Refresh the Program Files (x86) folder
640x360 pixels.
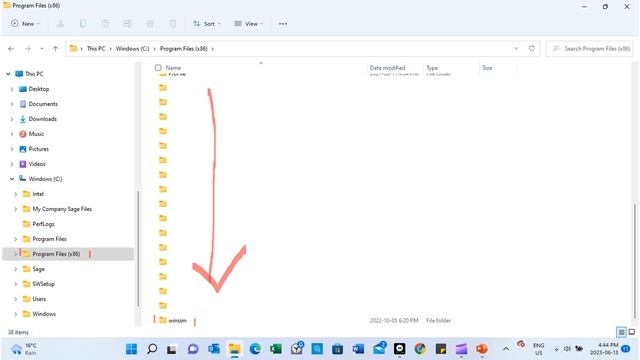[531, 48]
